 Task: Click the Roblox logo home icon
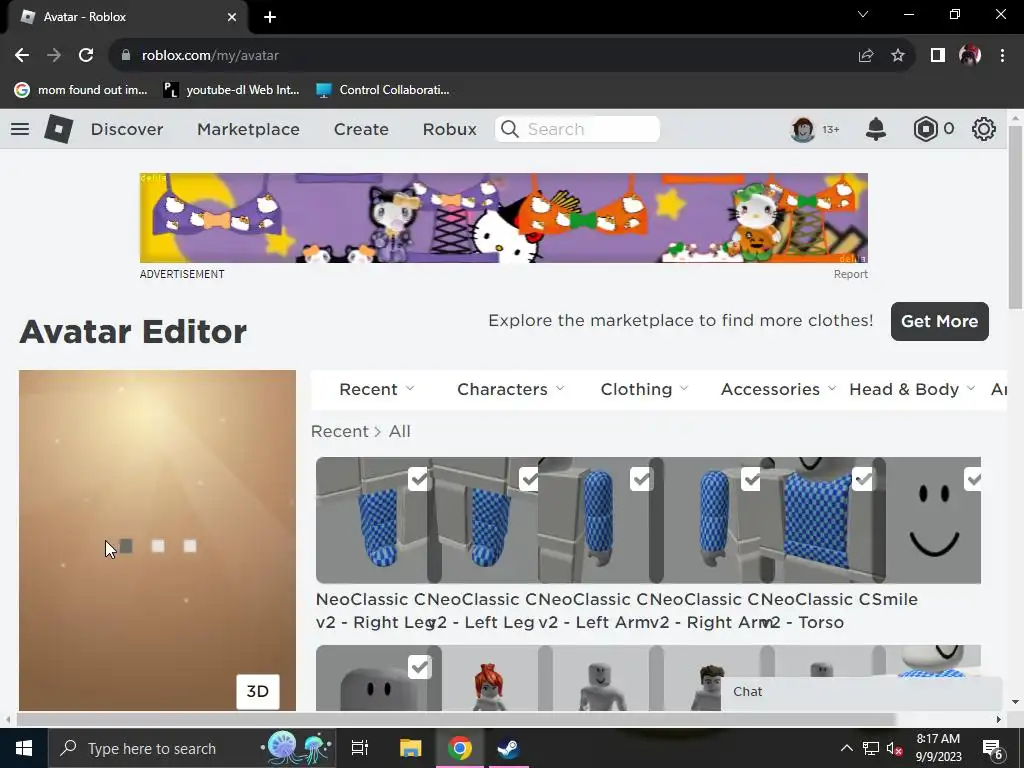[58, 129]
